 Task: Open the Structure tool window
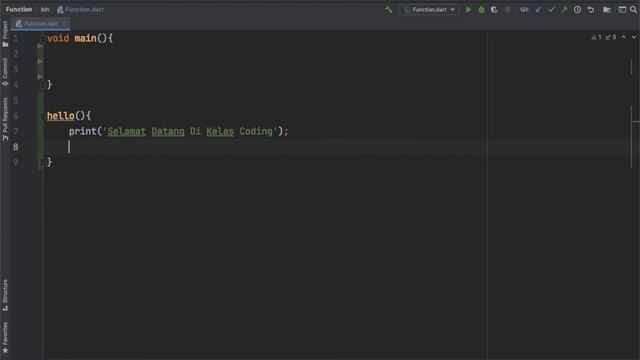tap(5, 295)
